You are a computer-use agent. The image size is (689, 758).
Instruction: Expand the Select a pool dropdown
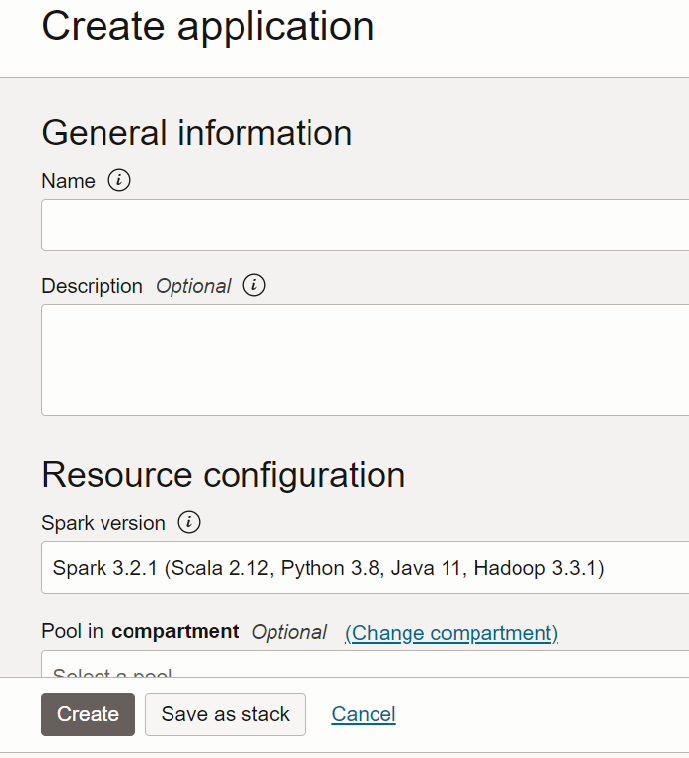click(365, 665)
